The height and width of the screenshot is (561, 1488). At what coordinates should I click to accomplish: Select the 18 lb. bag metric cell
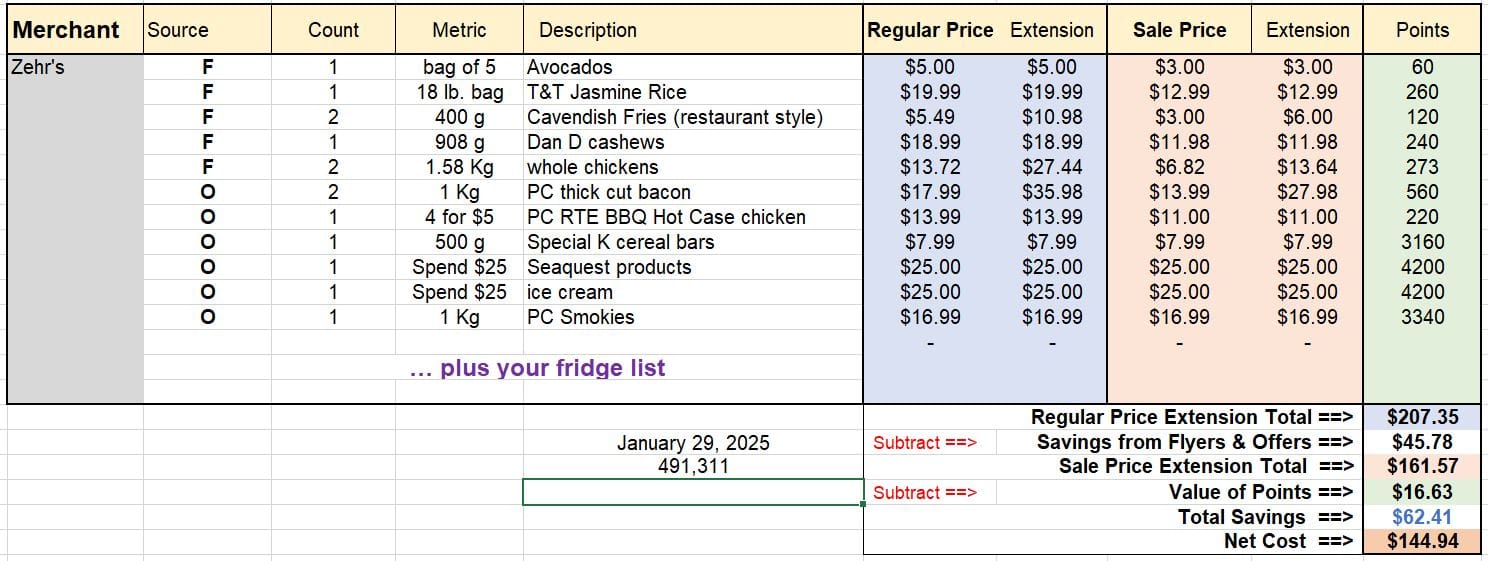pos(460,92)
